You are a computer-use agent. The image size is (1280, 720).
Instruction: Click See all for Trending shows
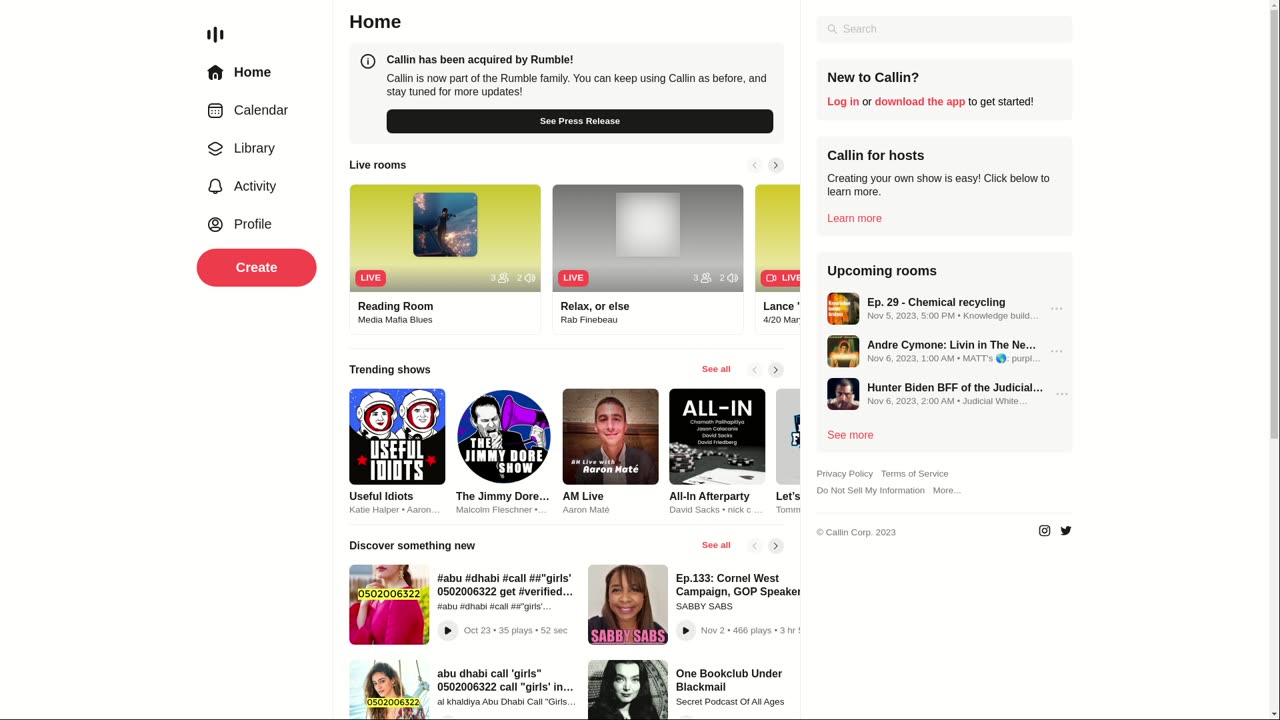716,369
